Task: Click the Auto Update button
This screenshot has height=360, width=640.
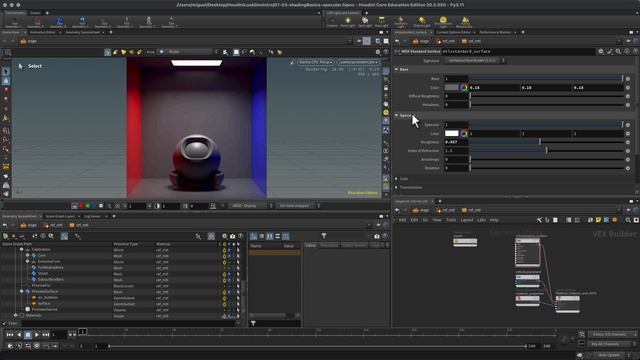Action: point(609,355)
